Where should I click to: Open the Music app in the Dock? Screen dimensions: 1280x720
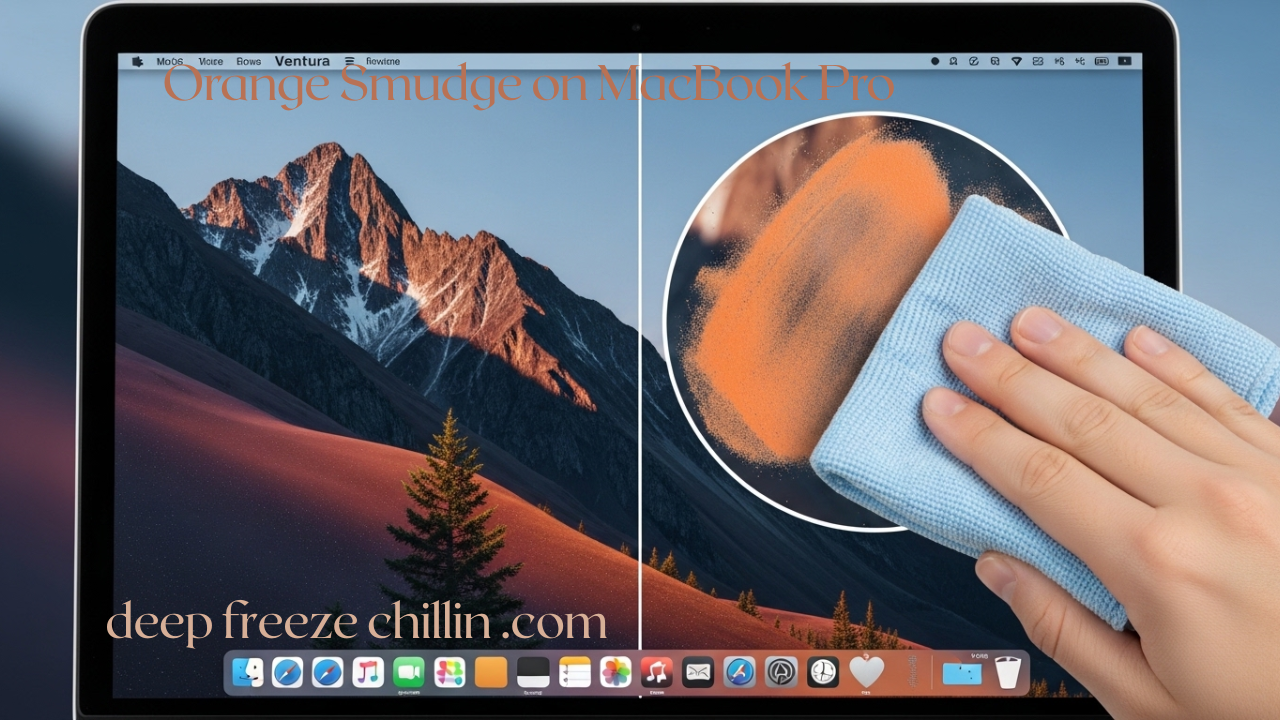point(366,672)
